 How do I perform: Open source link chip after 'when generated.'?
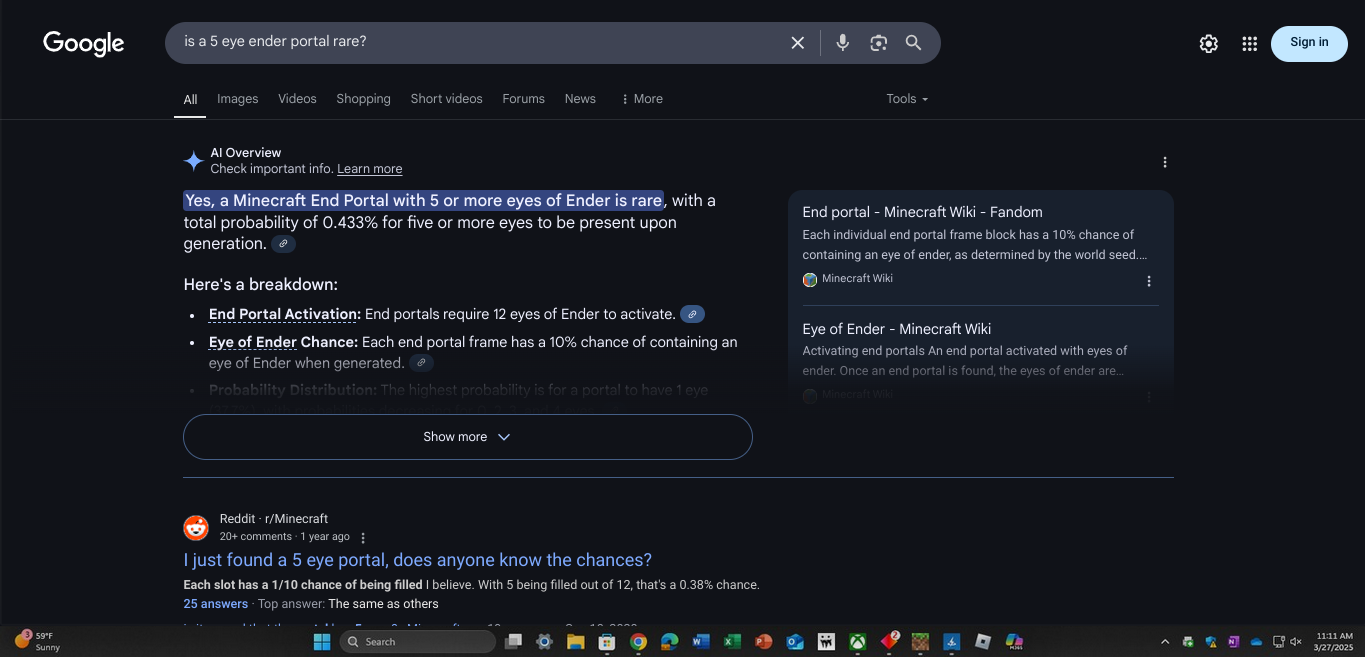(x=422, y=363)
